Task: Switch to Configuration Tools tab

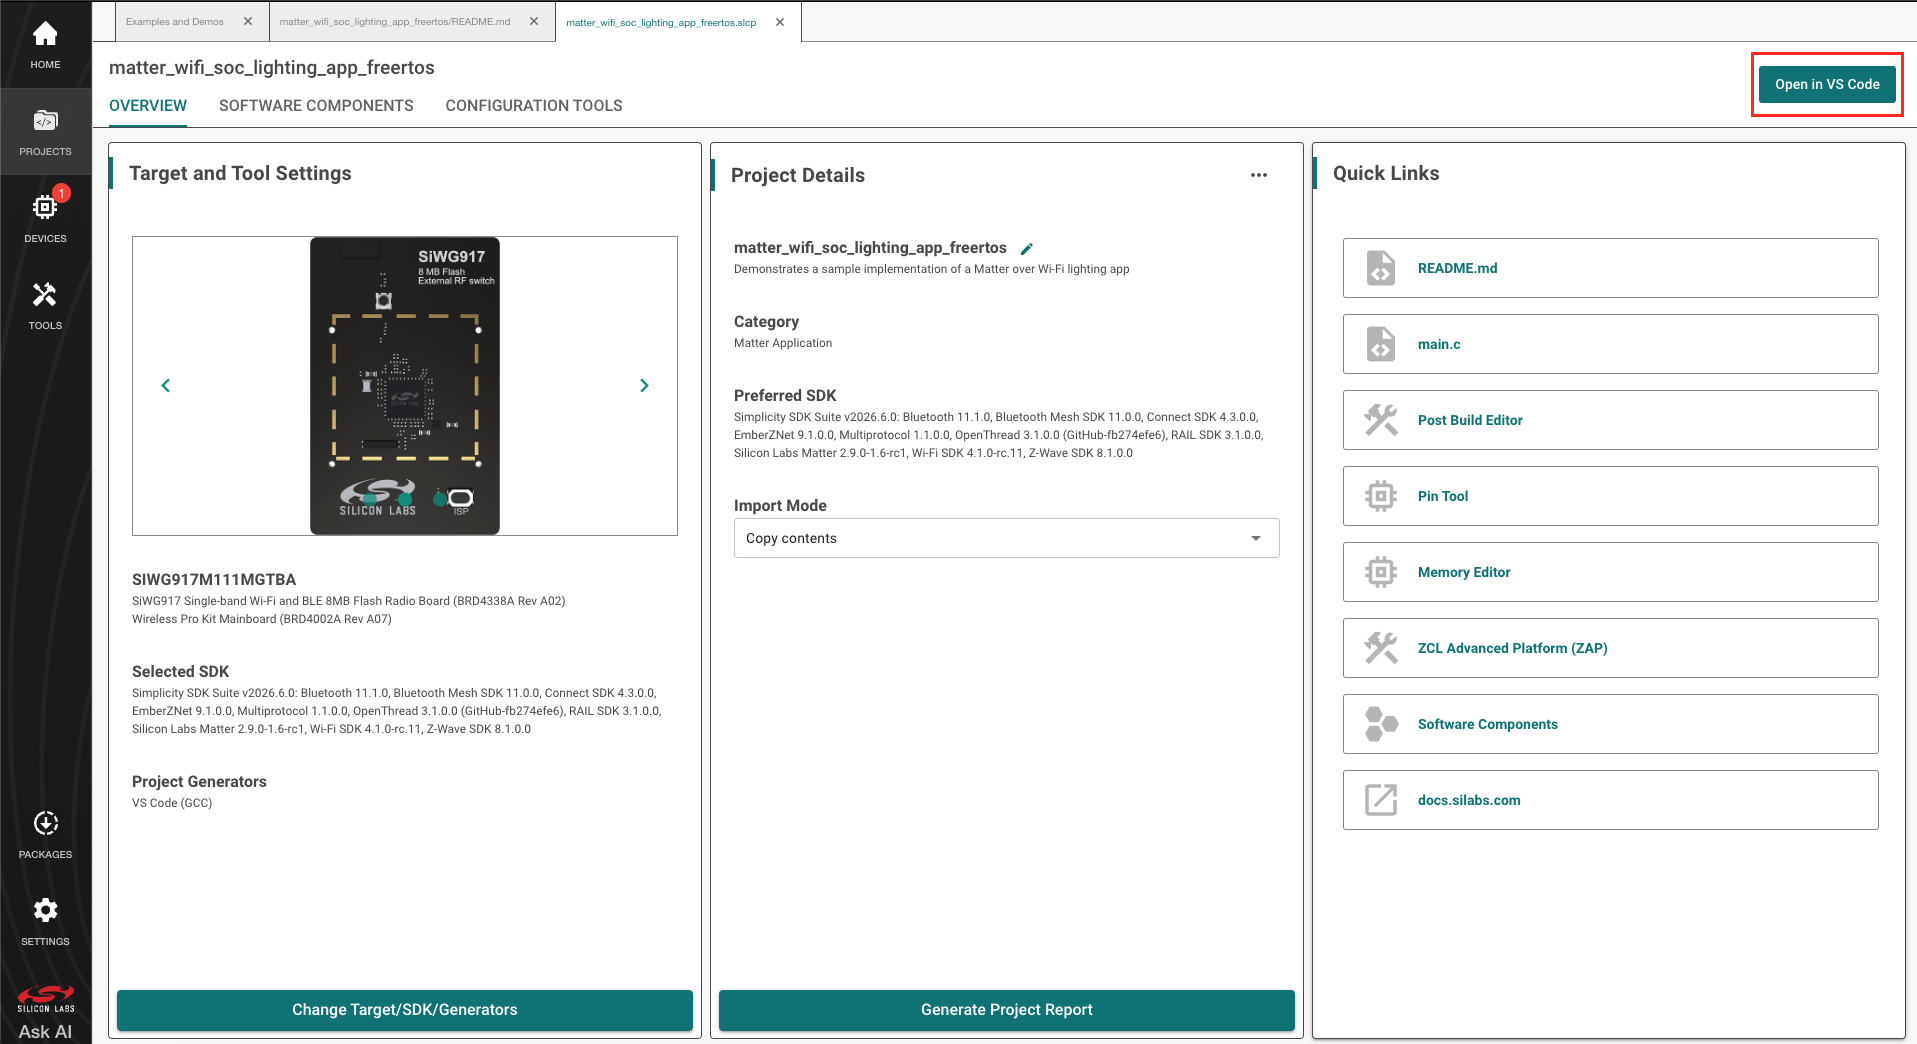Action: tap(534, 106)
